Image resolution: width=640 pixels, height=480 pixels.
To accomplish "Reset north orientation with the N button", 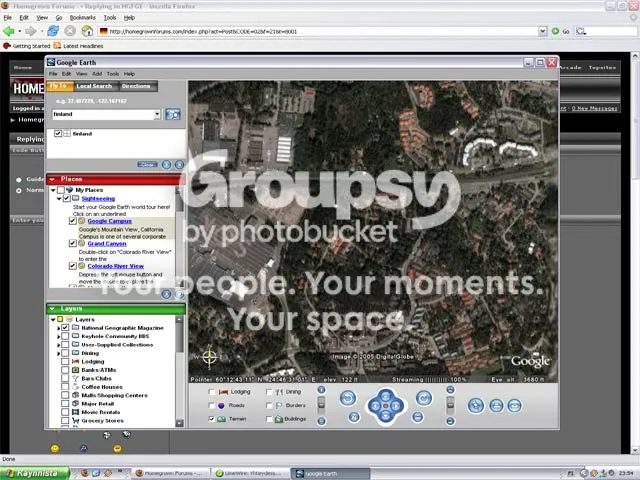I will tap(354, 417).
